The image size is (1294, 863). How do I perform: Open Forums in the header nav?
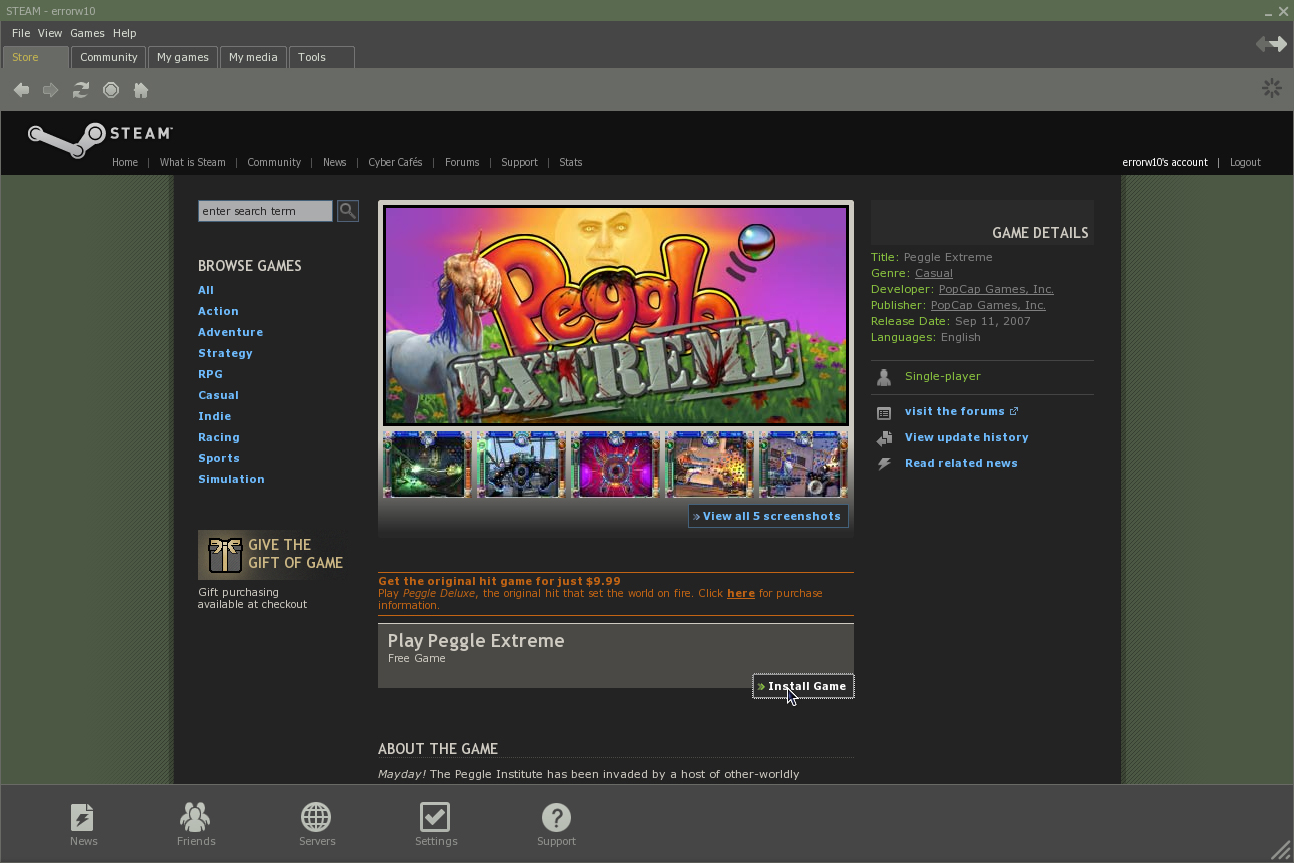point(462,162)
